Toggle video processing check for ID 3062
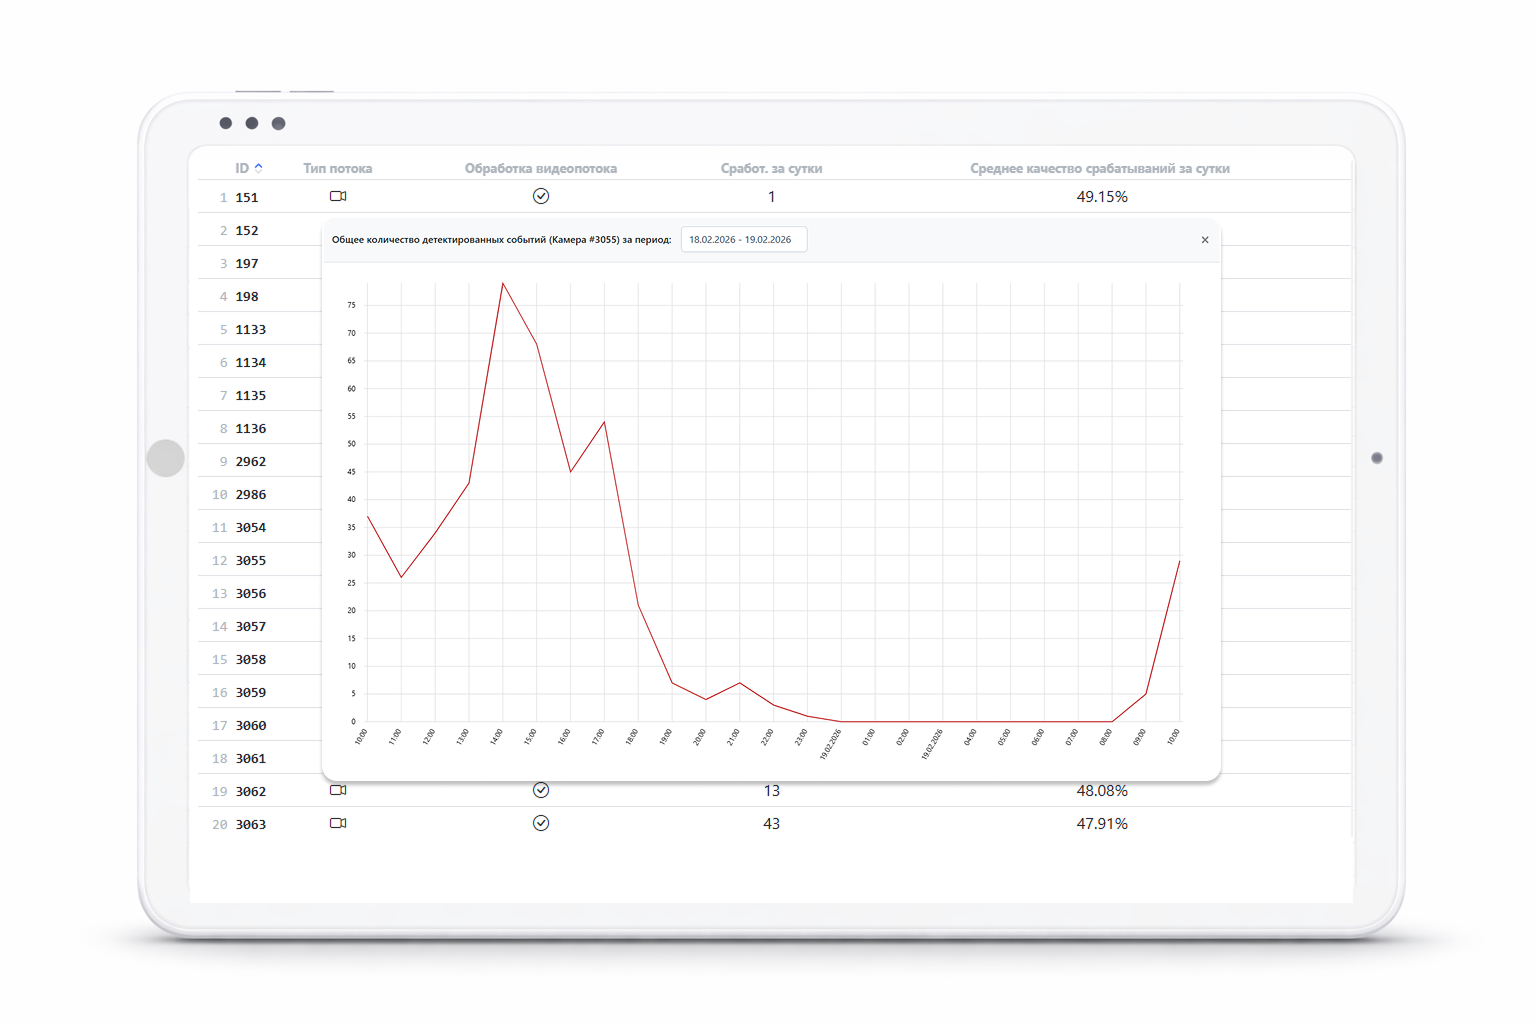1536x1024 pixels. pyautogui.click(x=541, y=790)
